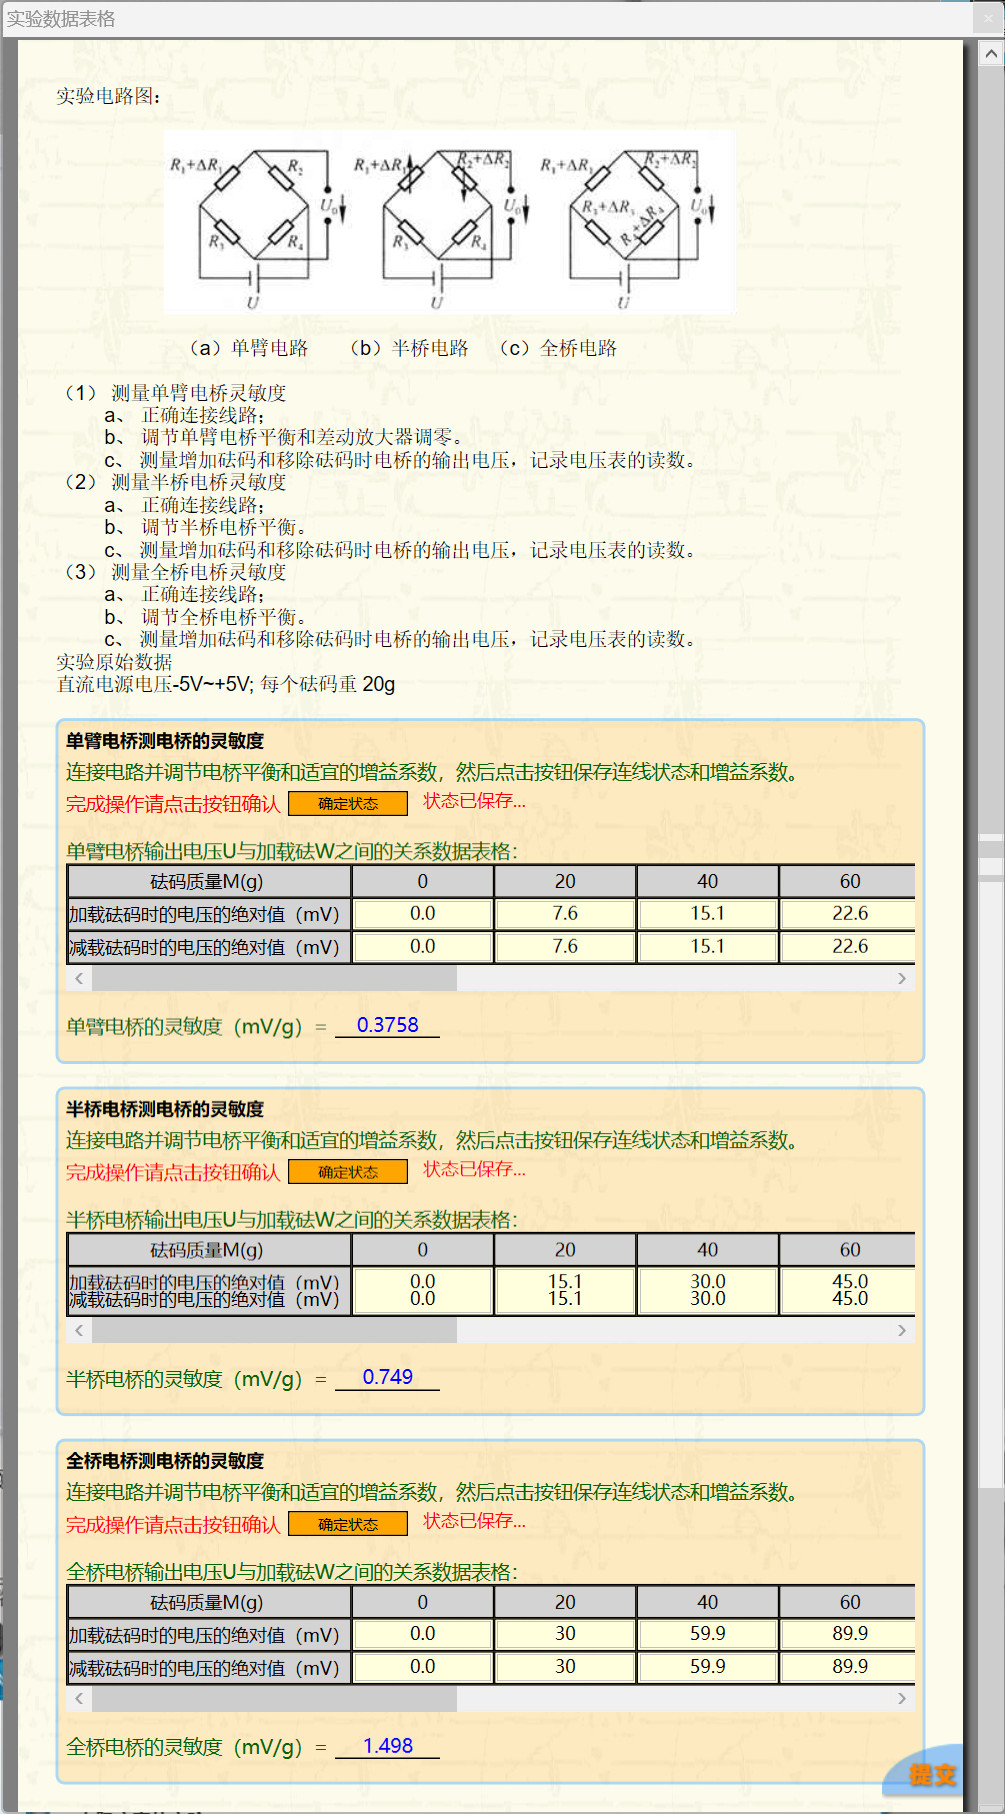Click 确定状态 button in 全桥电桥 section
1005x1814 pixels.
point(347,1524)
